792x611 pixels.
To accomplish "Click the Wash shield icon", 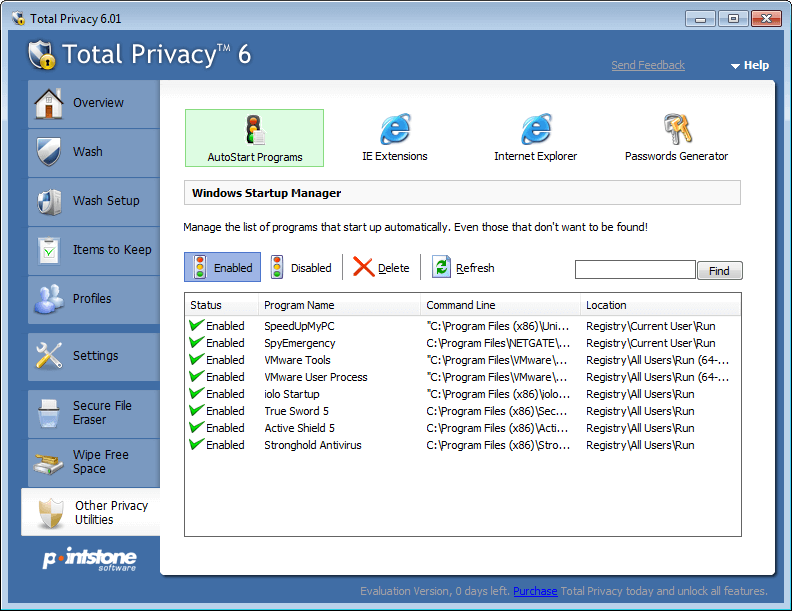I will coord(48,151).
